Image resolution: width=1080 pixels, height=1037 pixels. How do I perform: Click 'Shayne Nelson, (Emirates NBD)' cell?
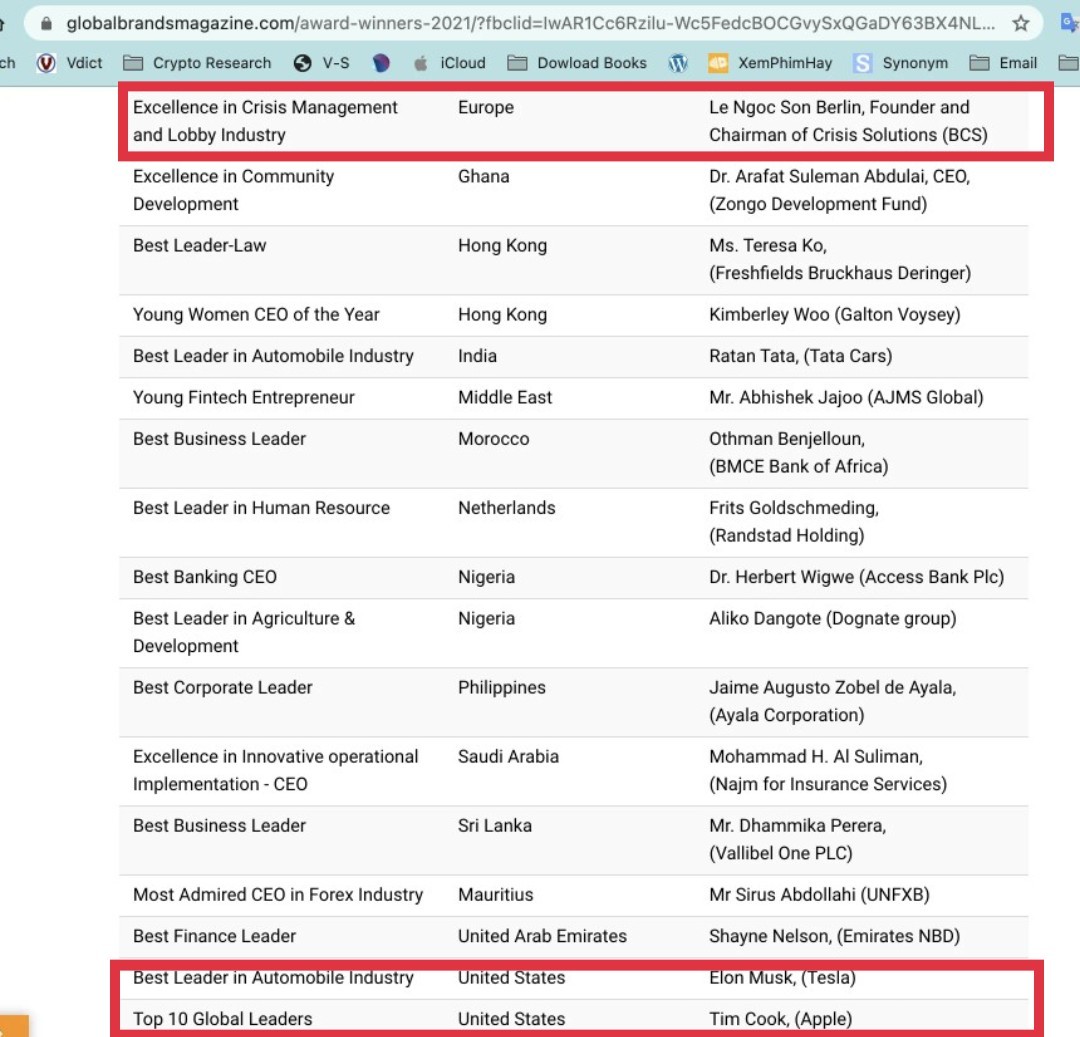834,936
